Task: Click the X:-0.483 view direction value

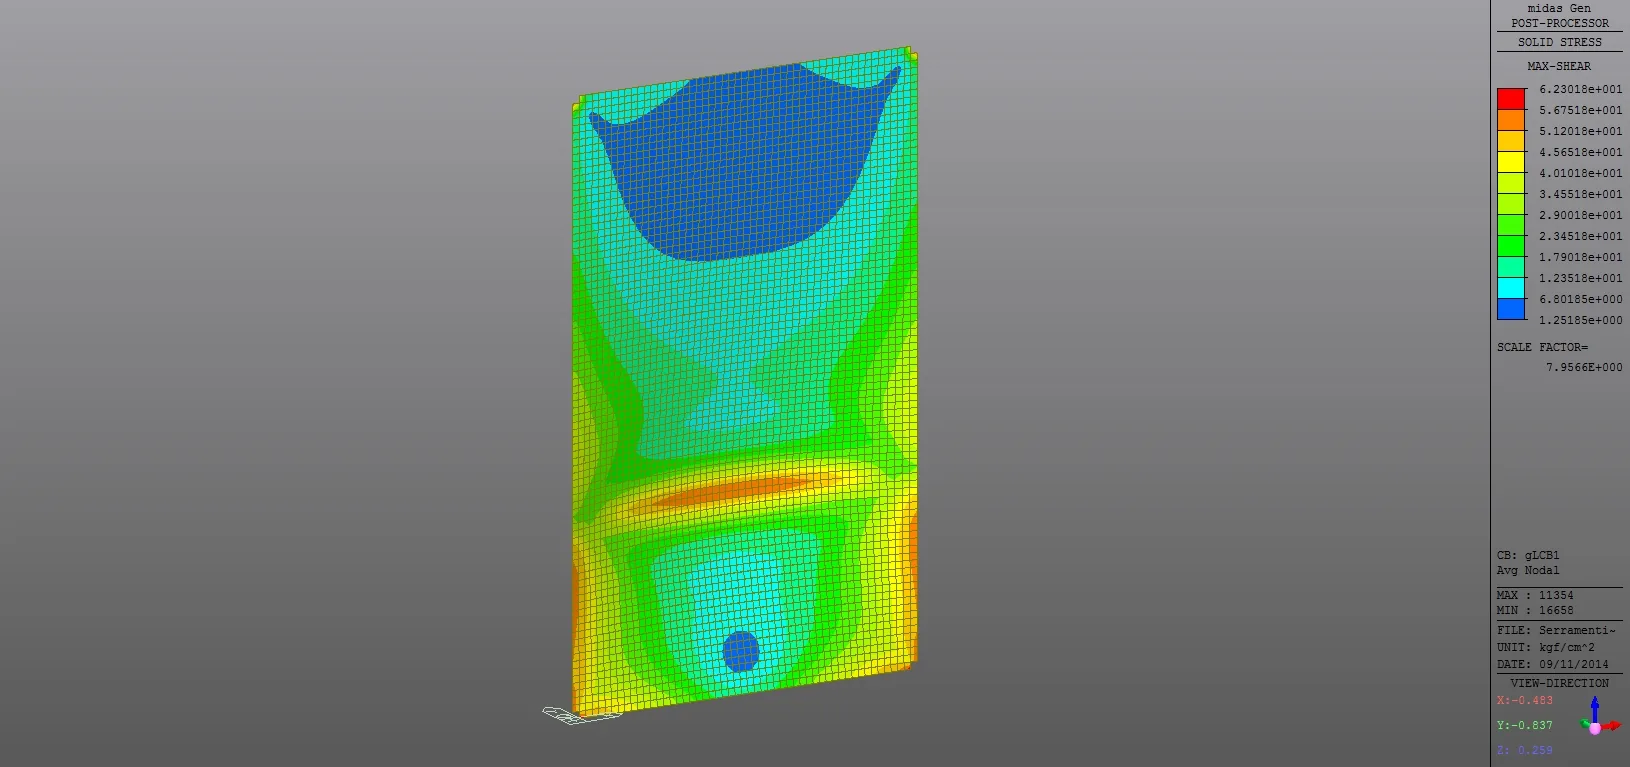Action: [x=1525, y=700]
